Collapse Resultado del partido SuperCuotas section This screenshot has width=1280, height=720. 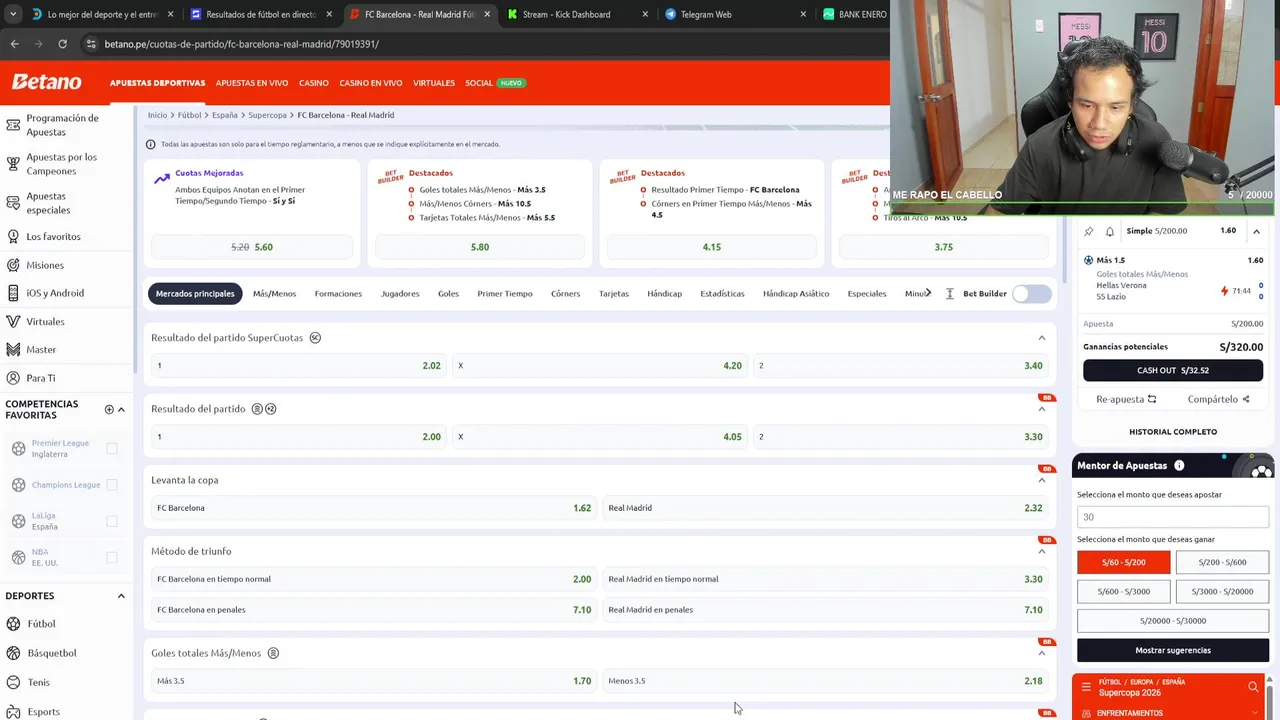coord(1041,338)
